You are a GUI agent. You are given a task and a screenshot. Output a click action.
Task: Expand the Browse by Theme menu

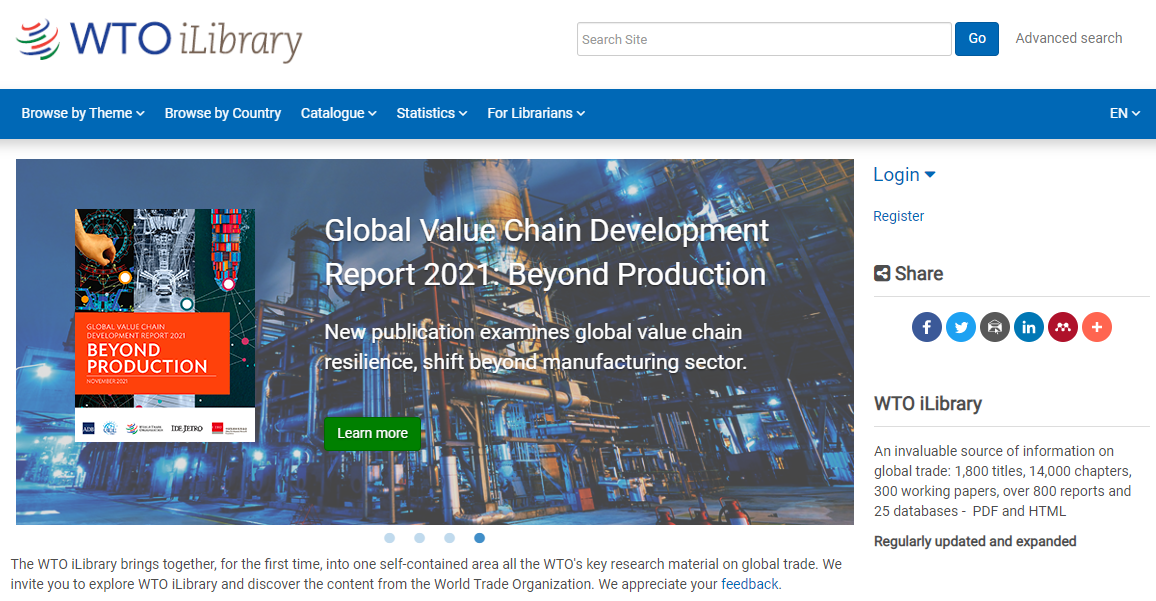(x=83, y=114)
